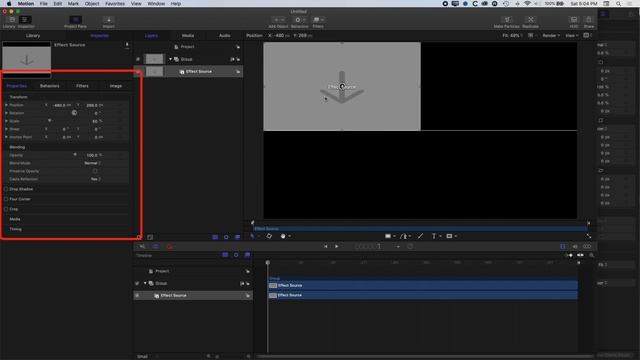The height and width of the screenshot is (360, 640).
Task: Open the Object menu in menu bar
Action: click(92, 3)
